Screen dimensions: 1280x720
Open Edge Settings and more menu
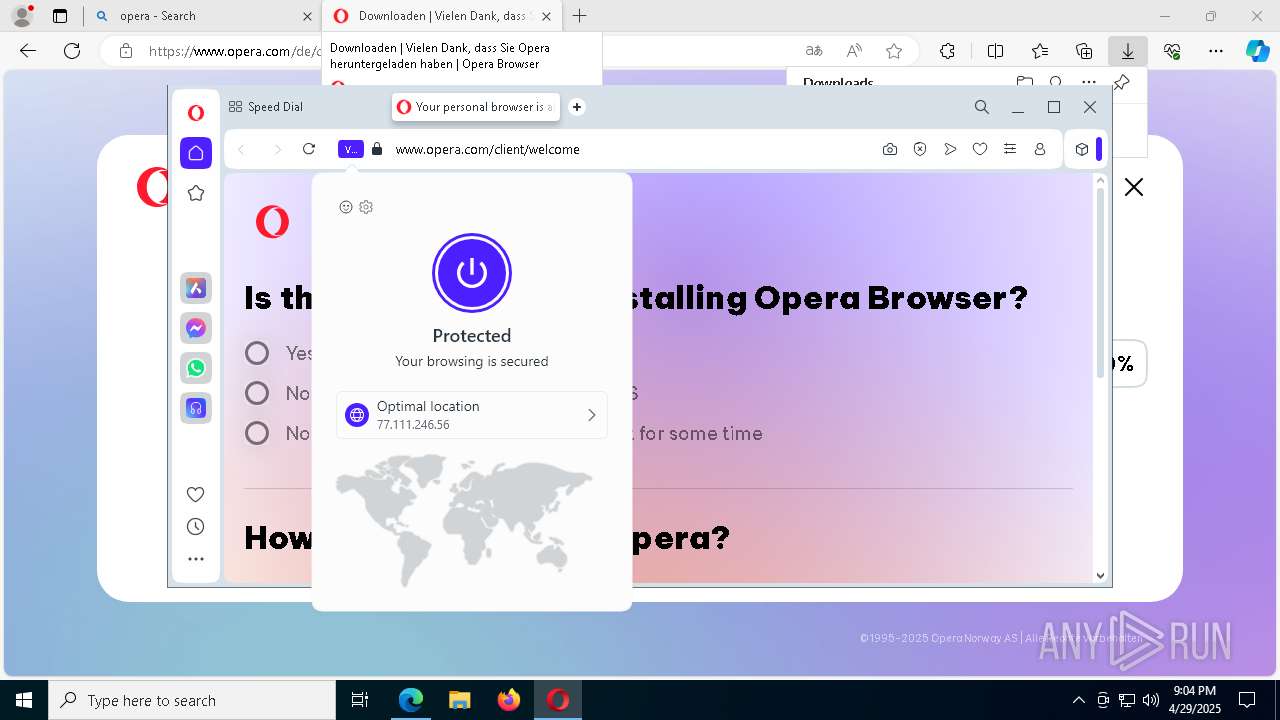point(1216,51)
